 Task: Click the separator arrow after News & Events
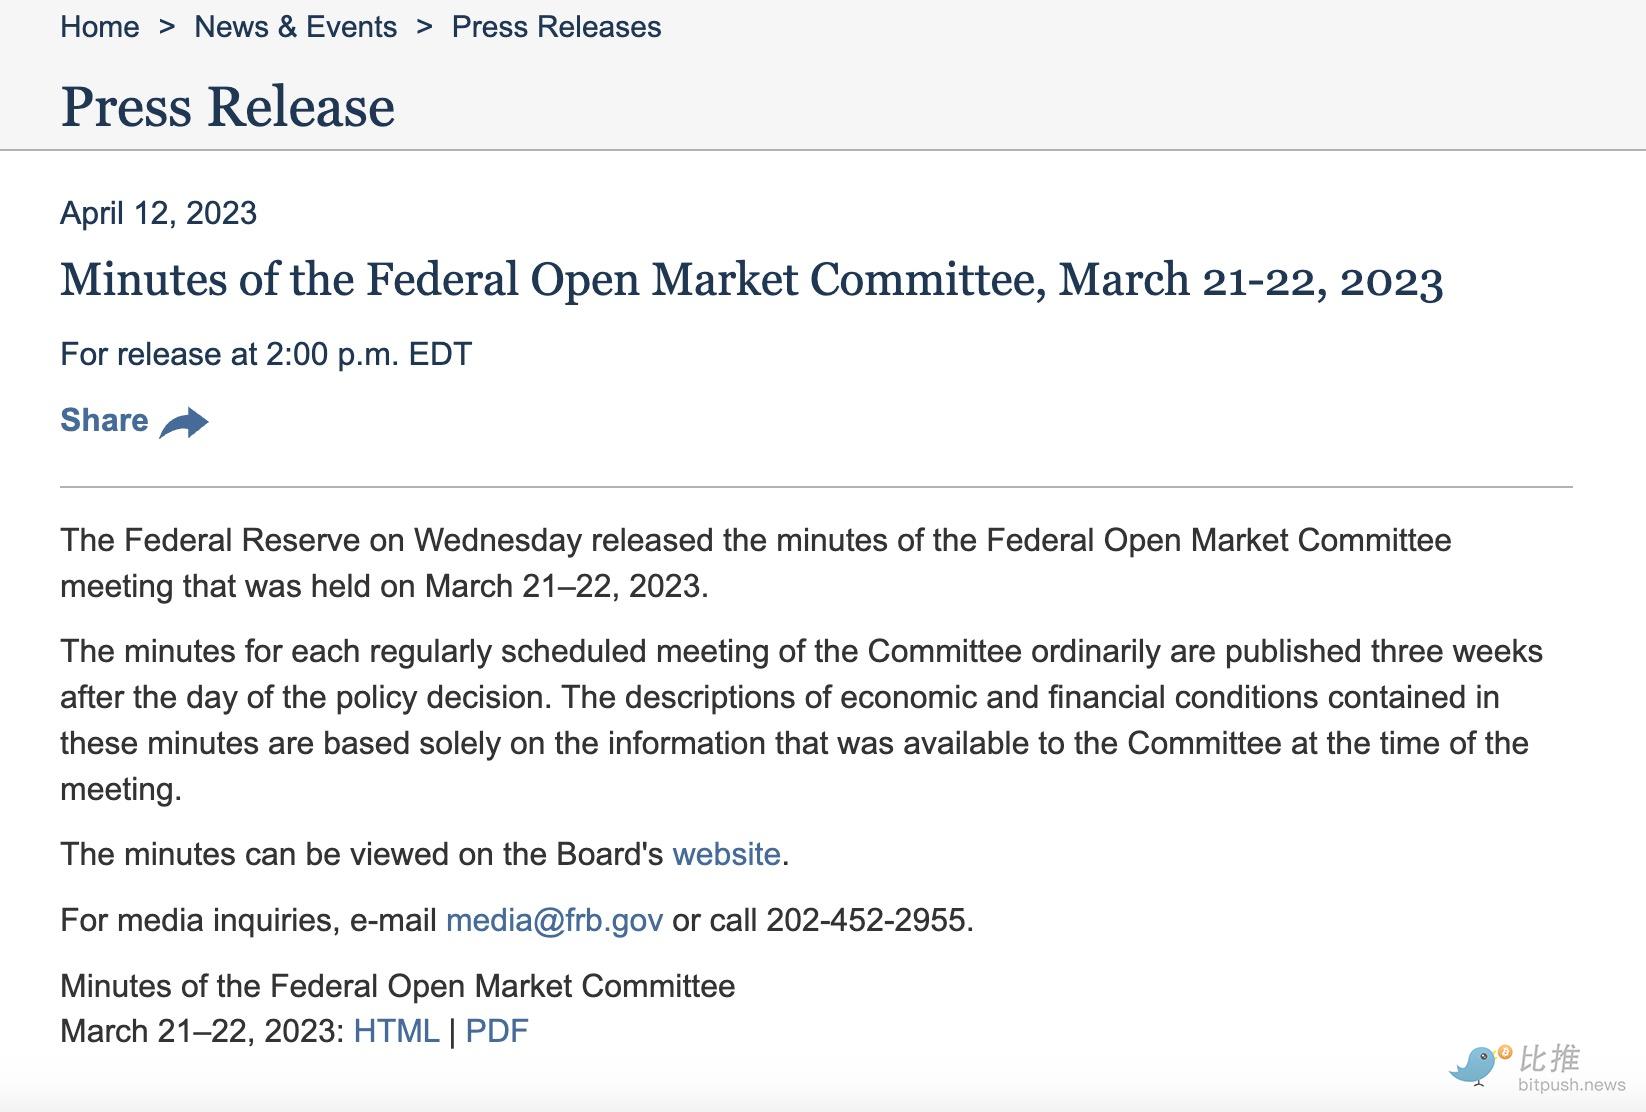(424, 27)
